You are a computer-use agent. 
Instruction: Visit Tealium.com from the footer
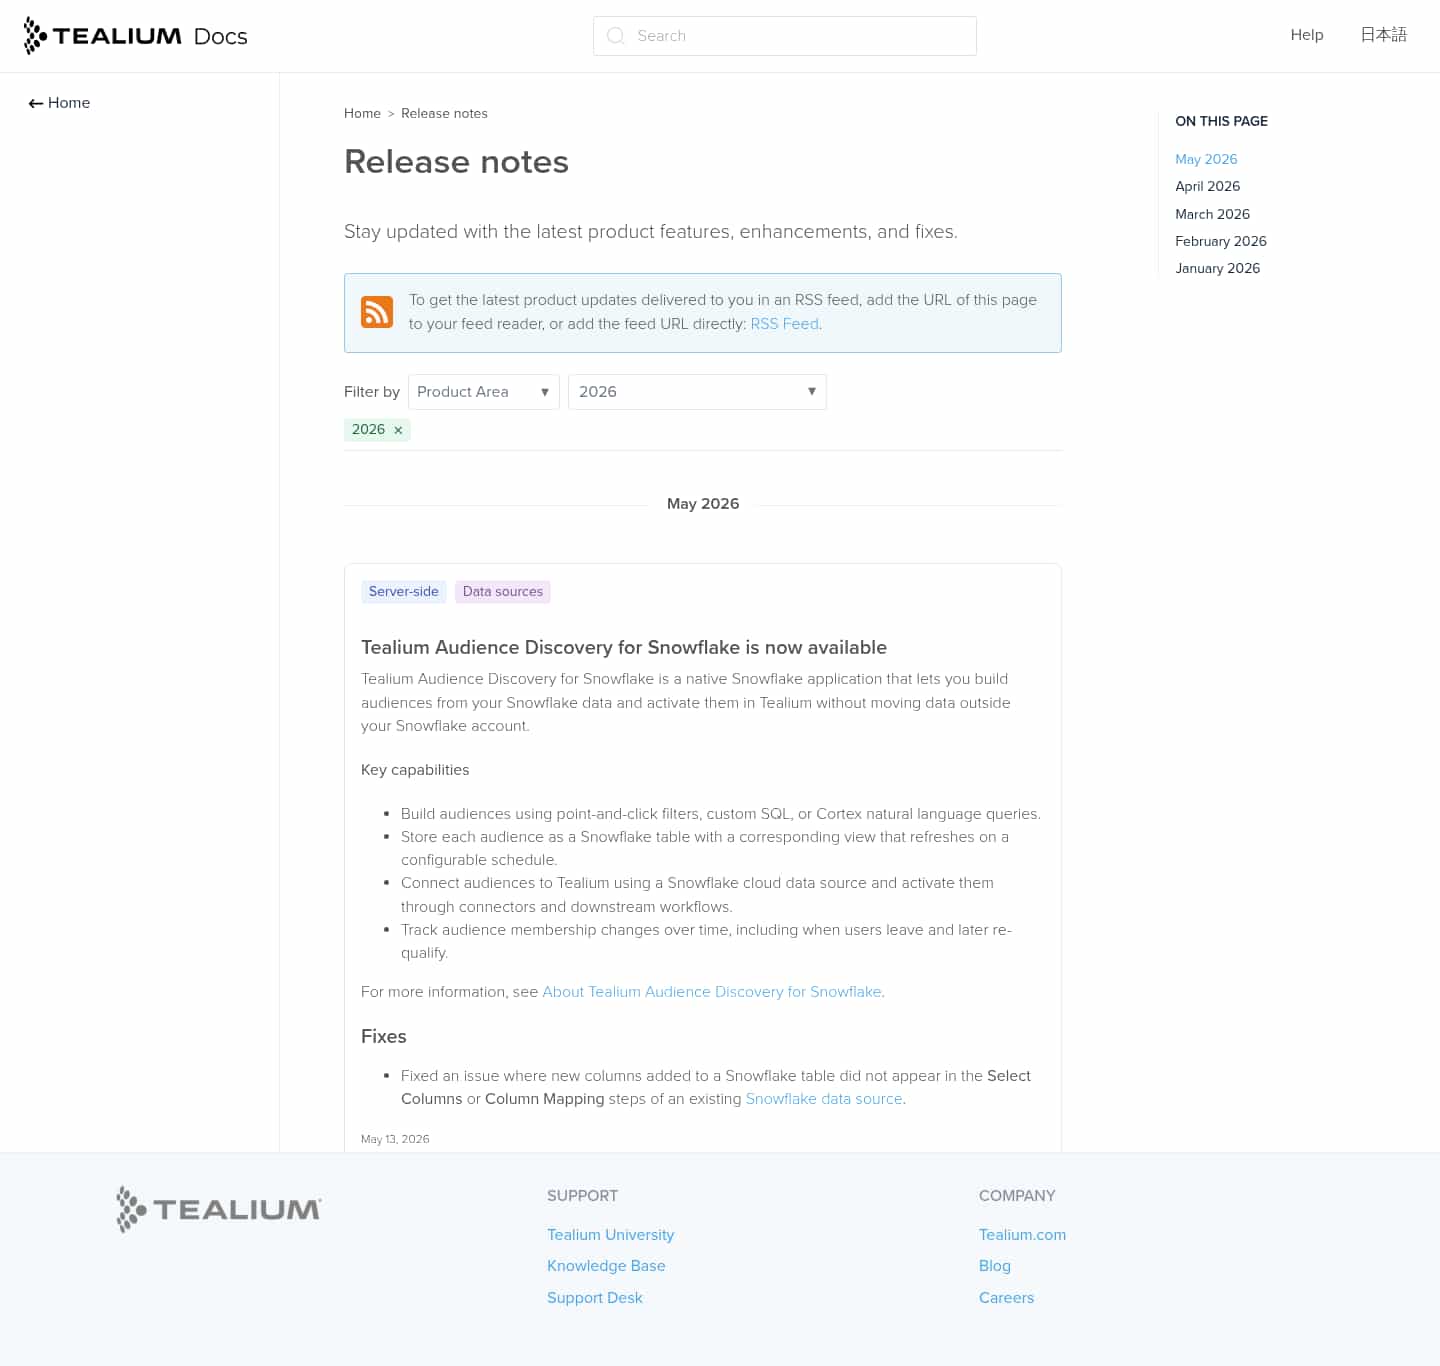(x=1022, y=1235)
